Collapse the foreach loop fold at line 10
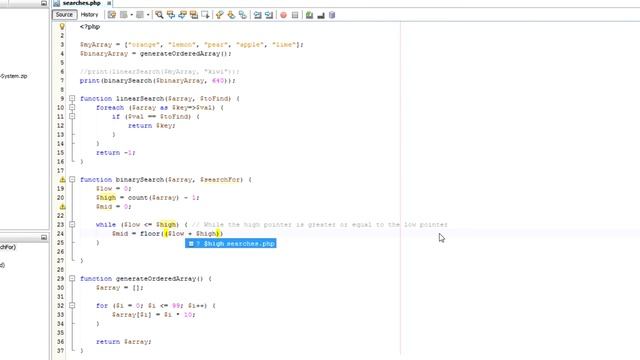The image size is (640, 360). click(72, 107)
